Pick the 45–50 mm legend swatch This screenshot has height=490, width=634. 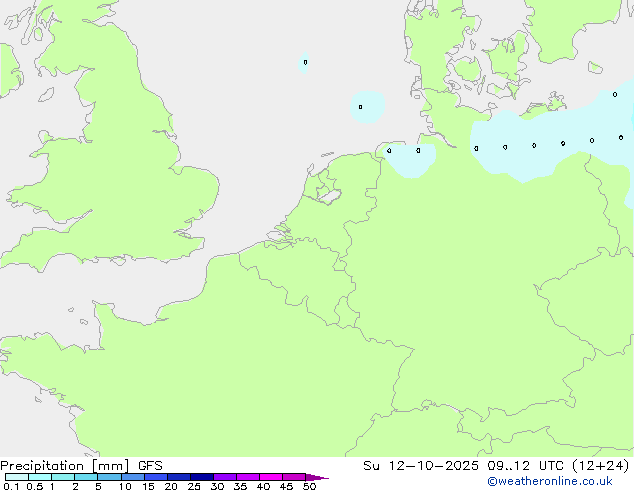(294, 477)
